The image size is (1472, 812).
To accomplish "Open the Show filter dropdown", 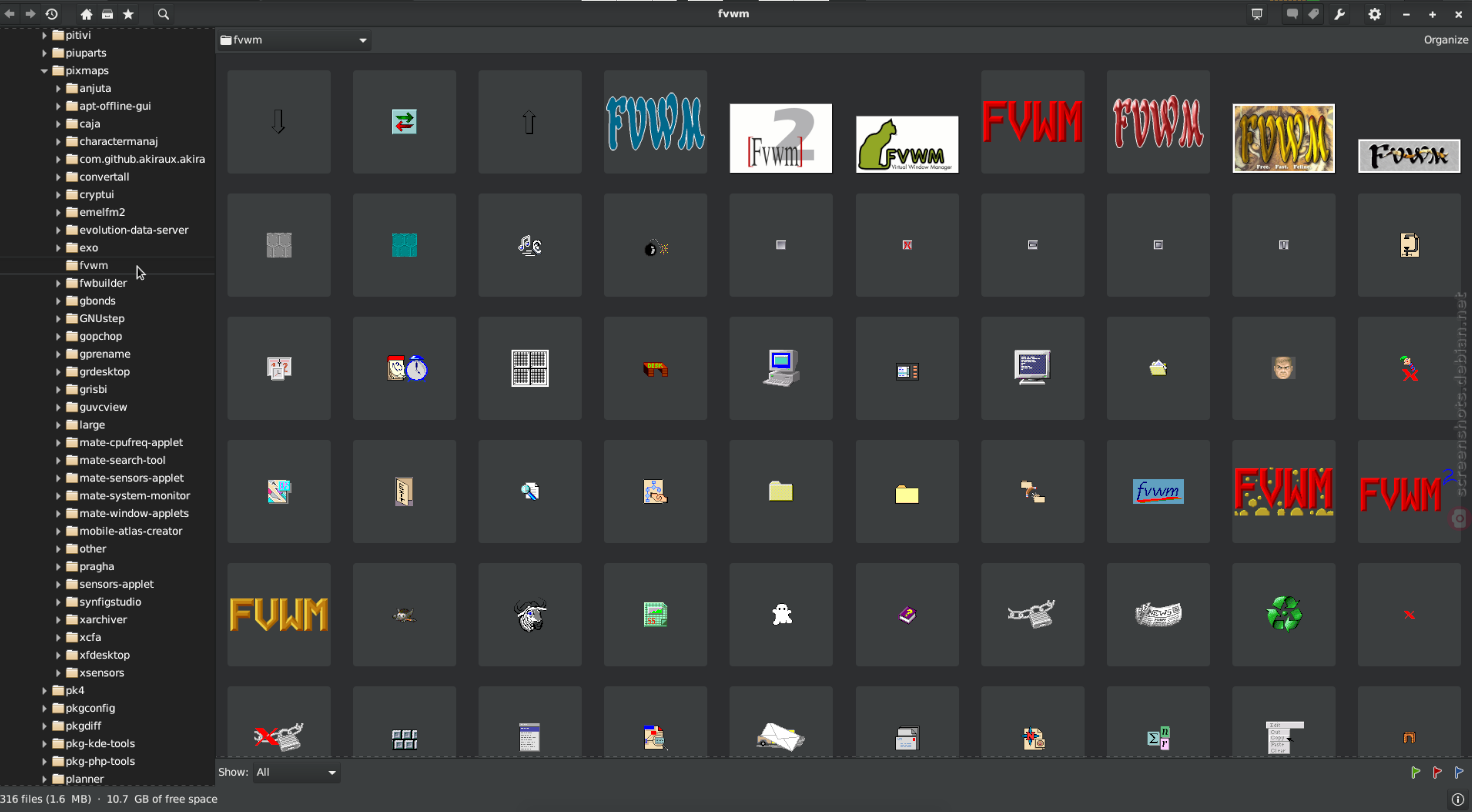I will [296, 772].
